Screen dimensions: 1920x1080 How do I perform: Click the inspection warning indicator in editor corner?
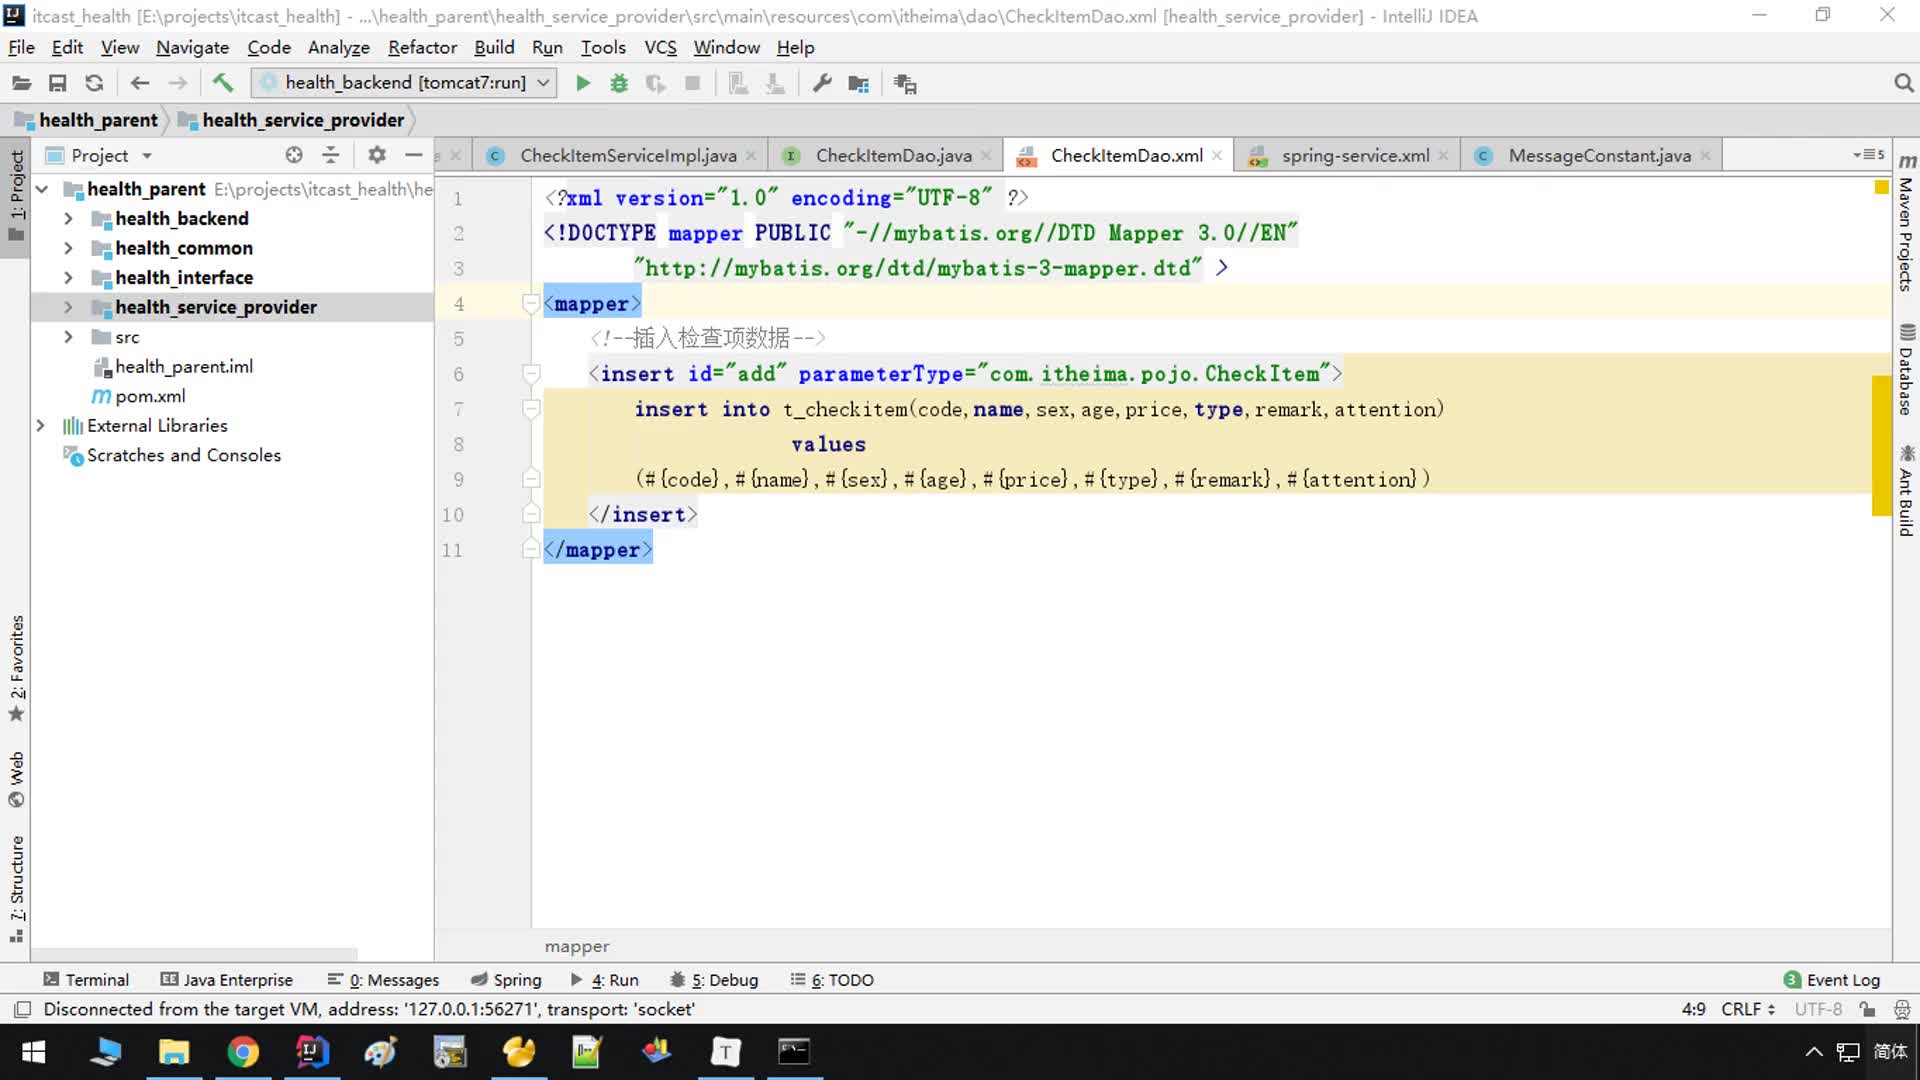tap(1881, 187)
